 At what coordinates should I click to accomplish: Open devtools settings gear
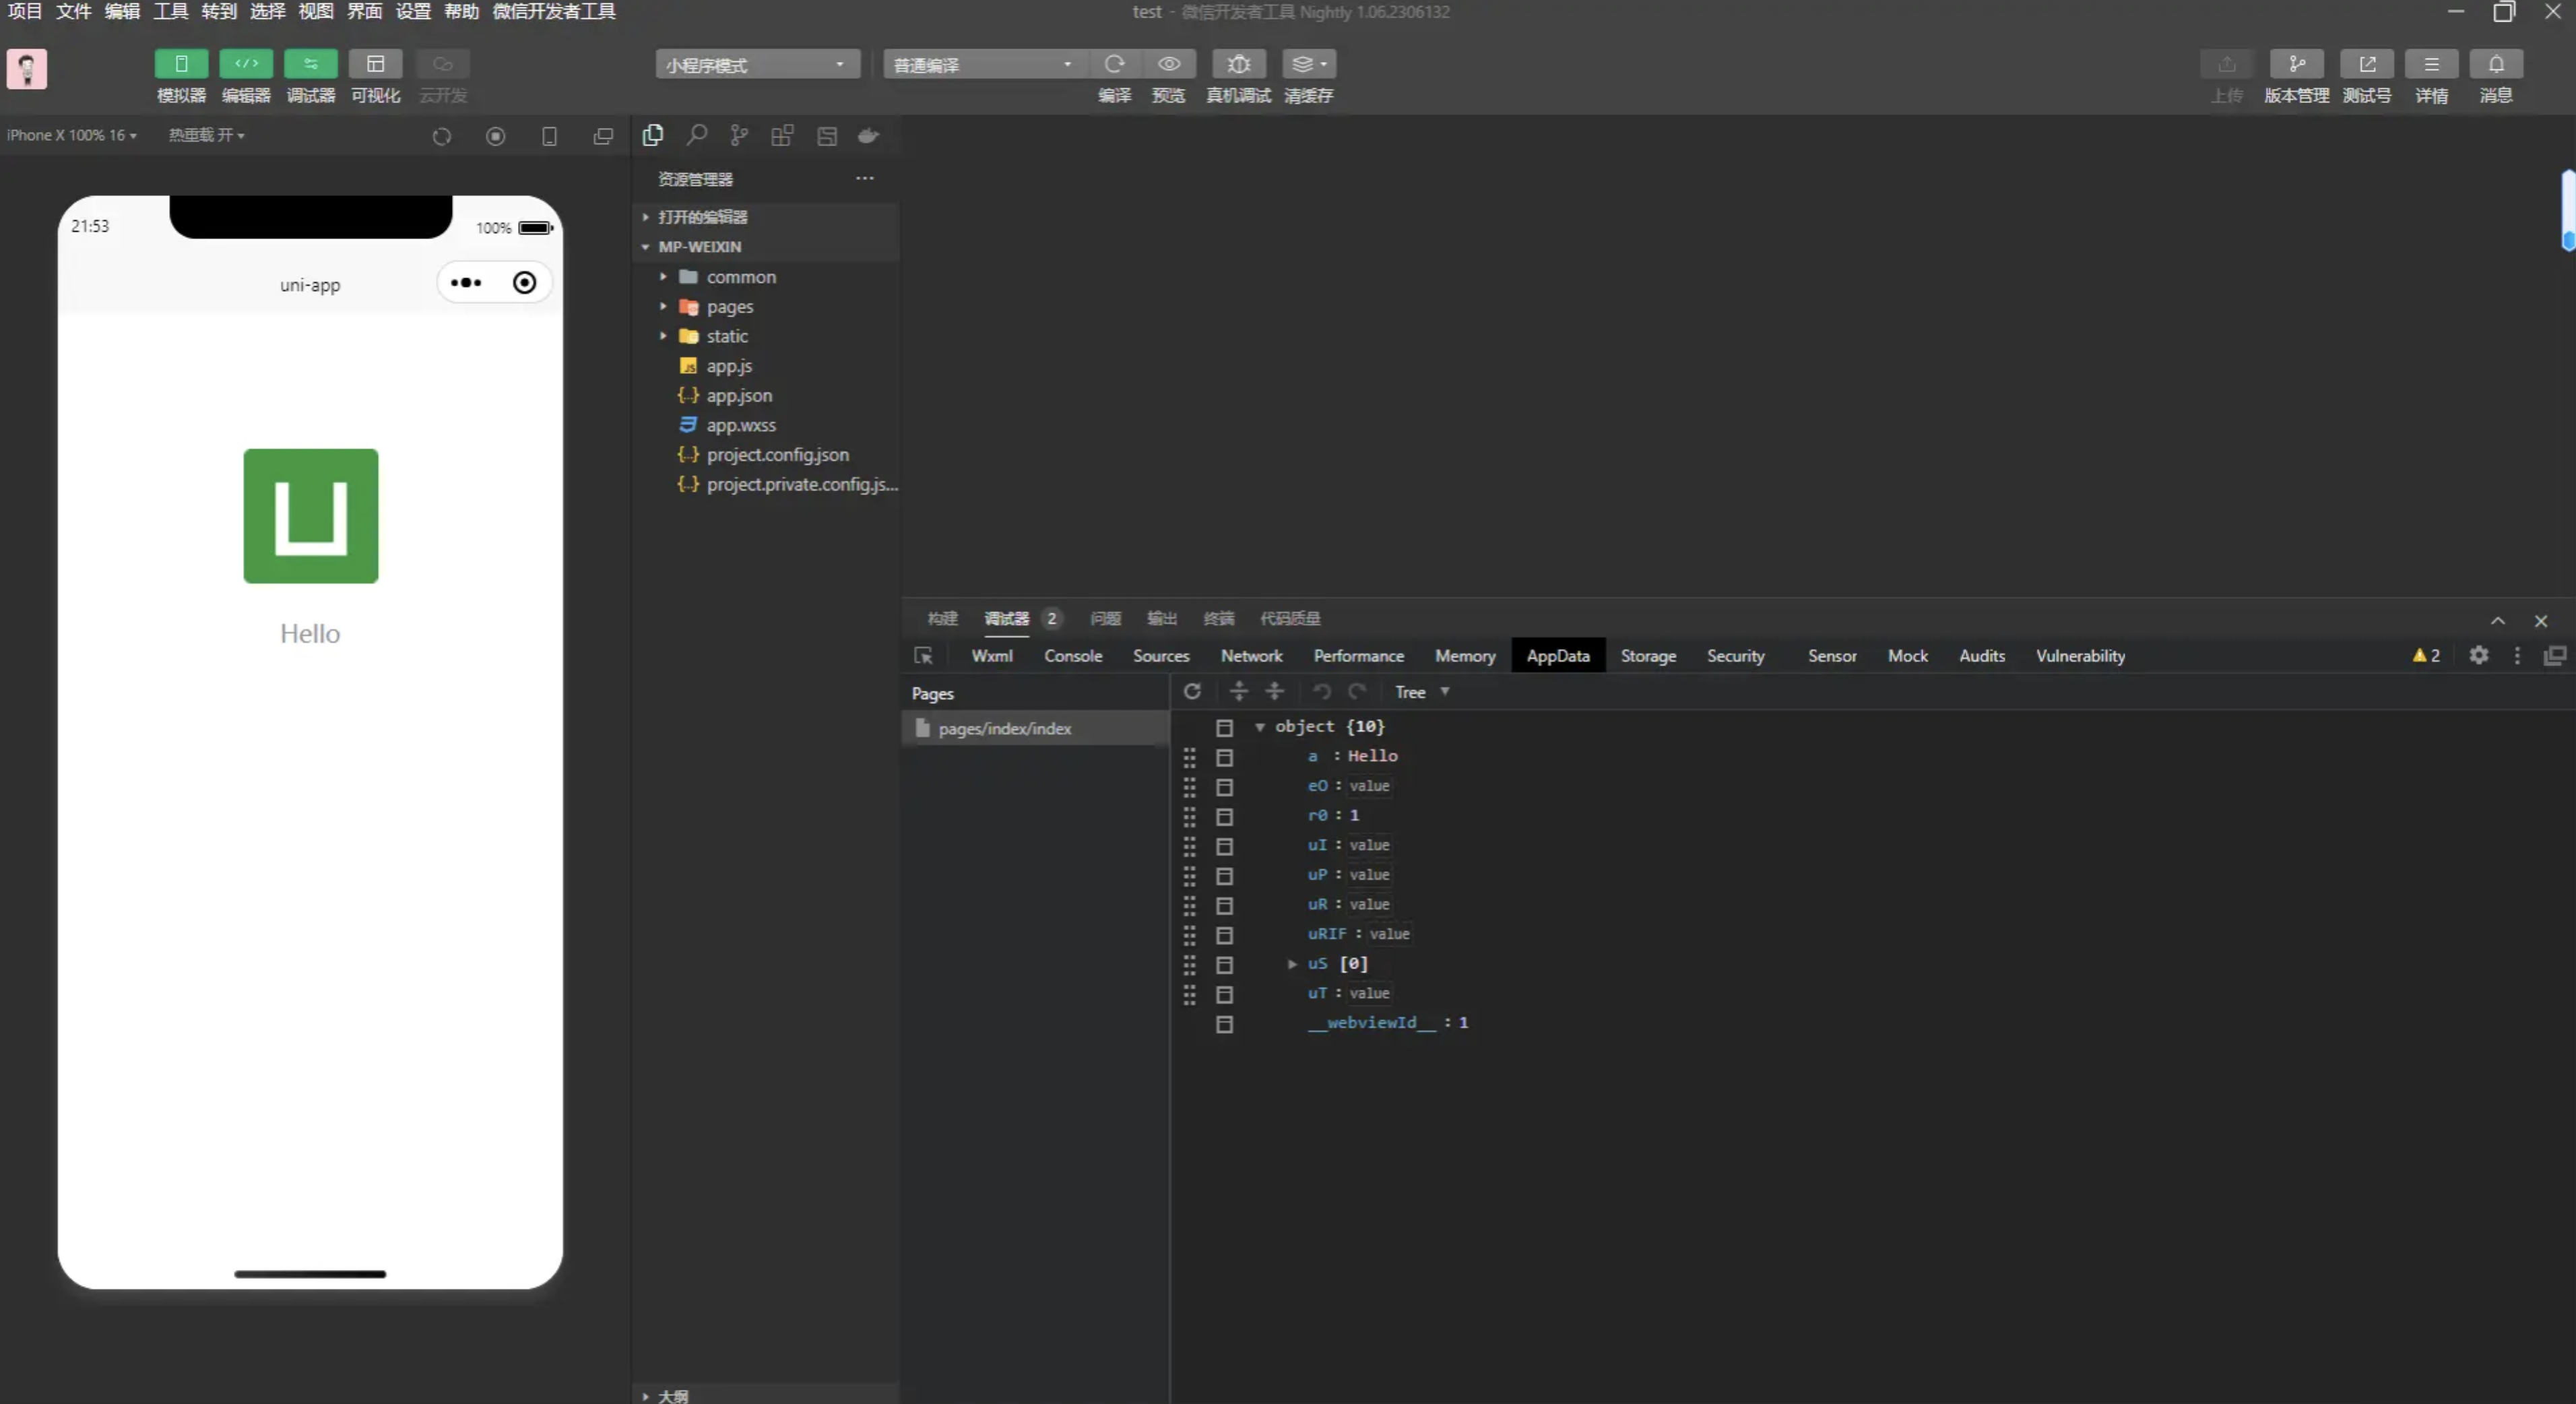click(x=2479, y=656)
